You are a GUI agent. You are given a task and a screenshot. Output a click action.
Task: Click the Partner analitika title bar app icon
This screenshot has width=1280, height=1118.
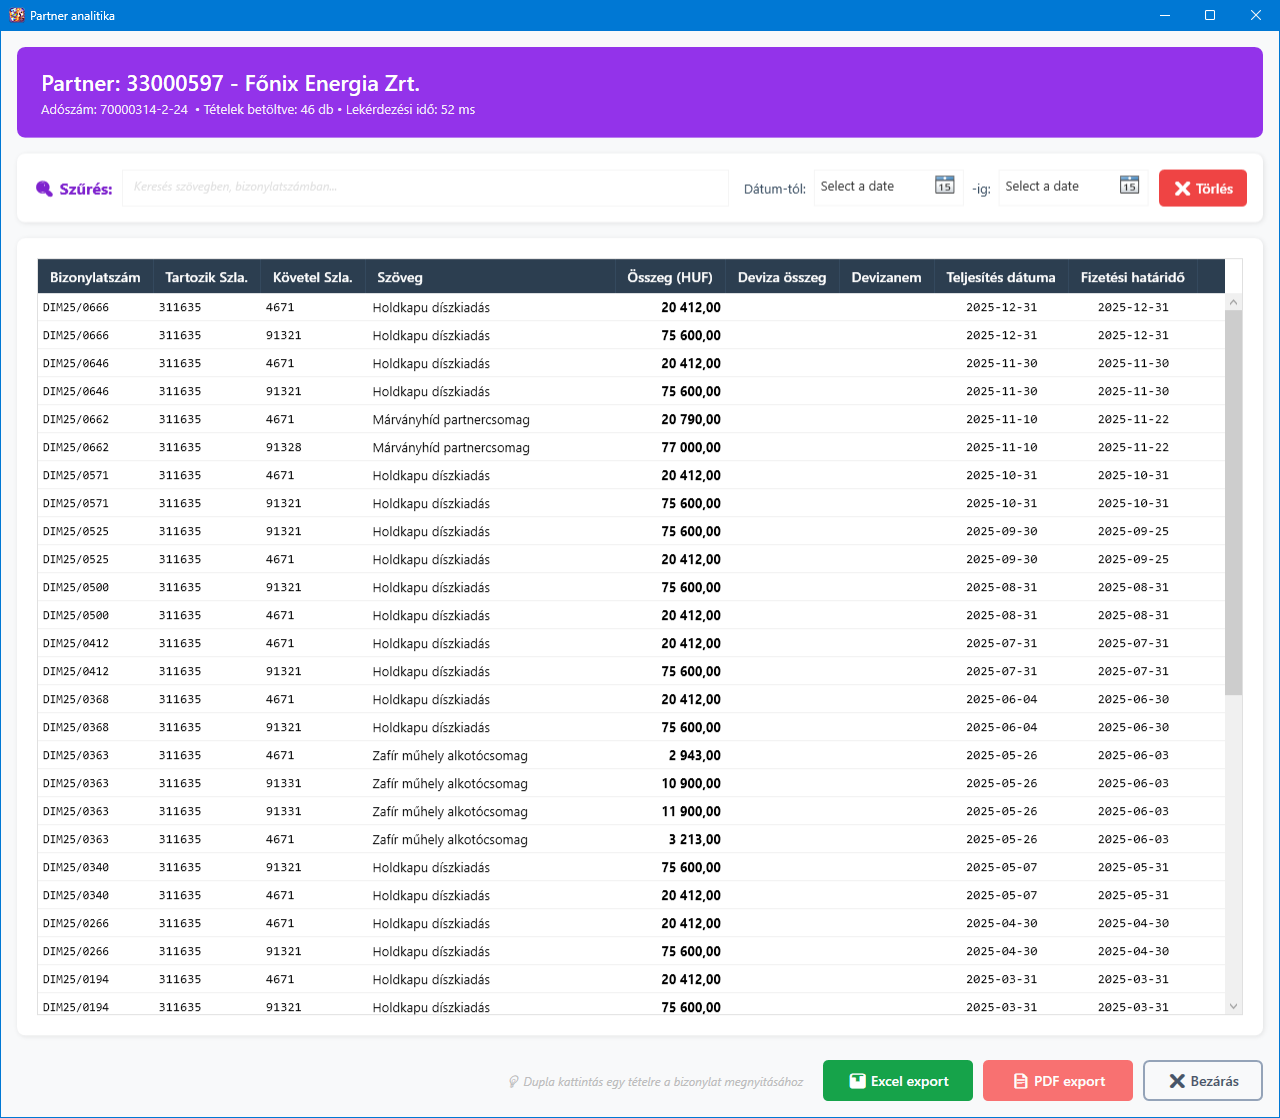click(16, 15)
